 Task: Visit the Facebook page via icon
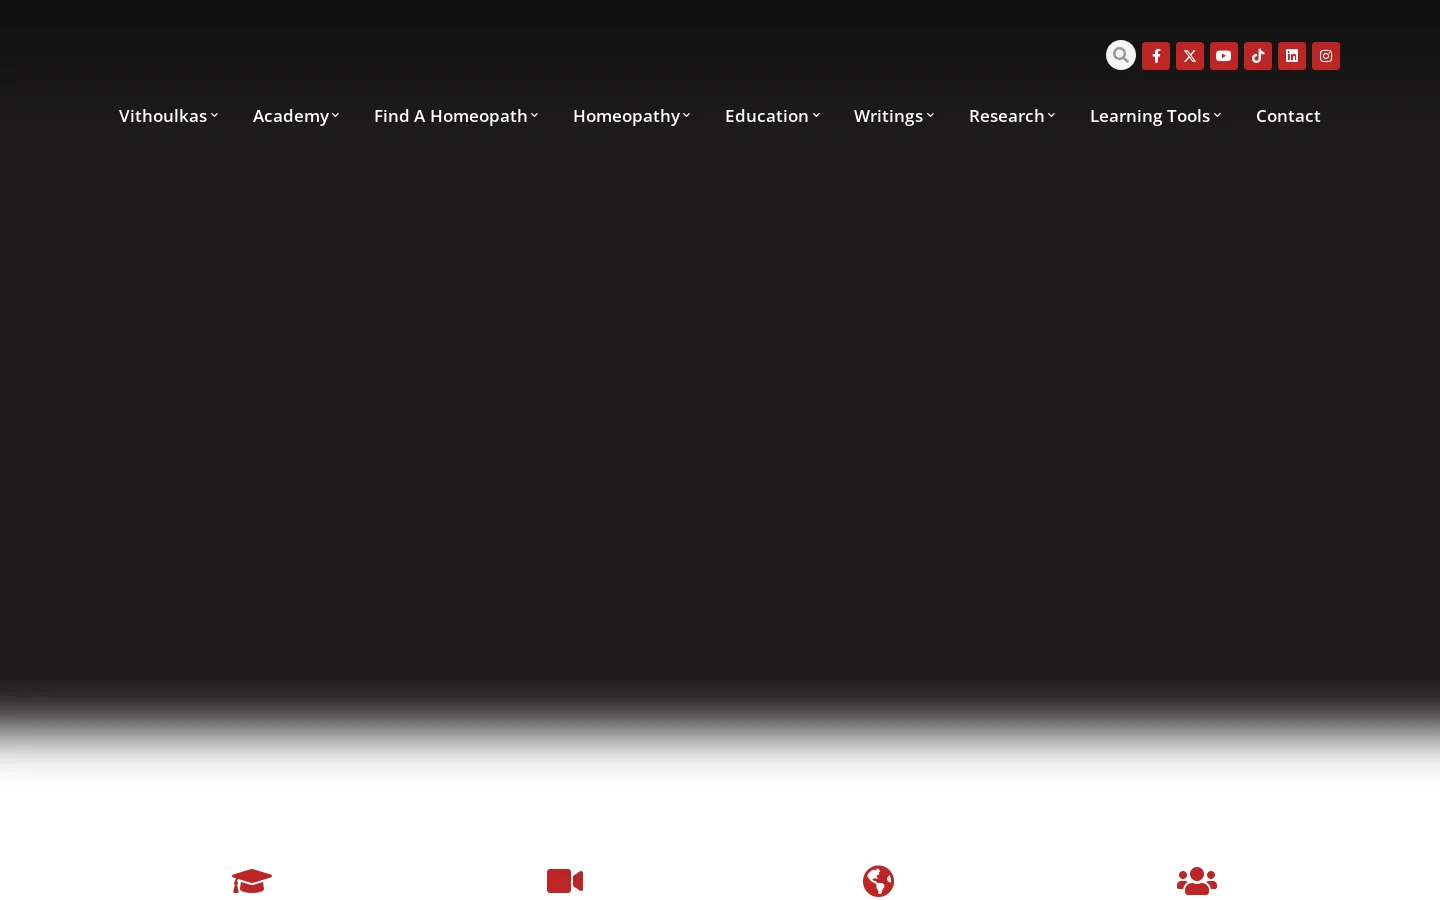click(1156, 56)
